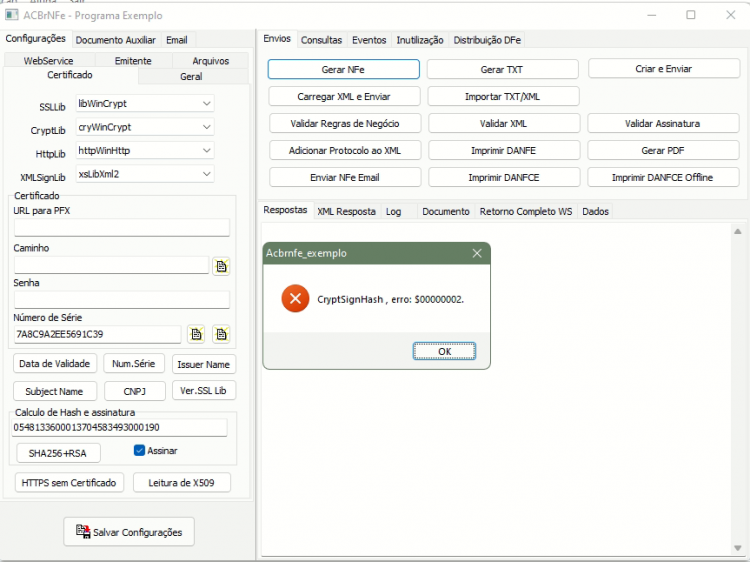
Task: Close the Acbrnfe_exemplo error dialog with X
Action: point(477,253)
